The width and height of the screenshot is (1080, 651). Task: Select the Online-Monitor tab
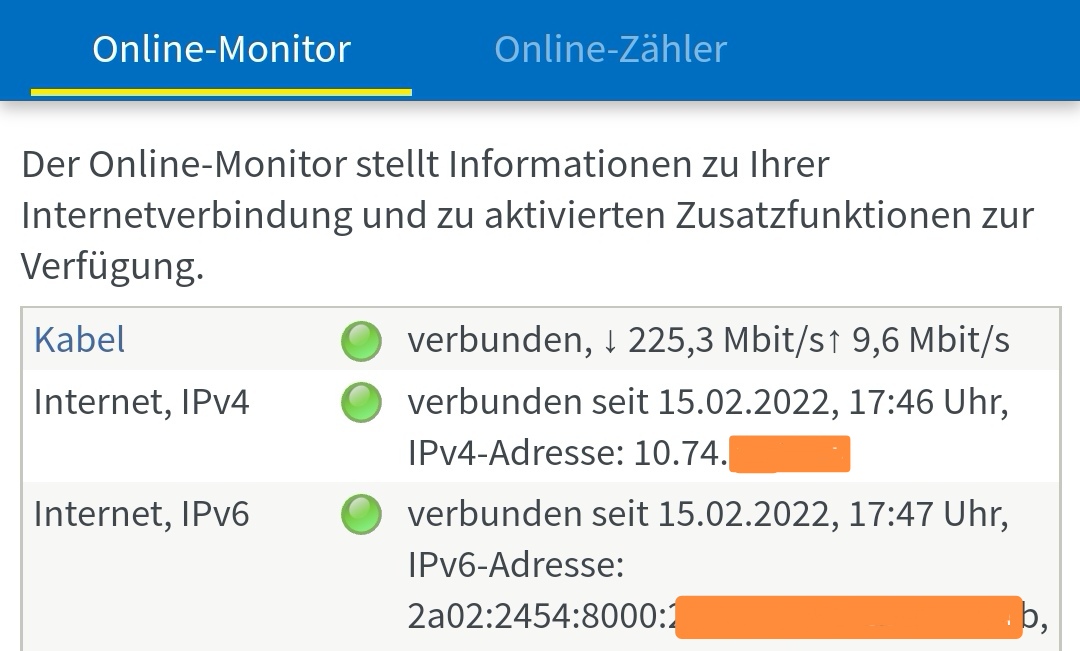point(221,49)
